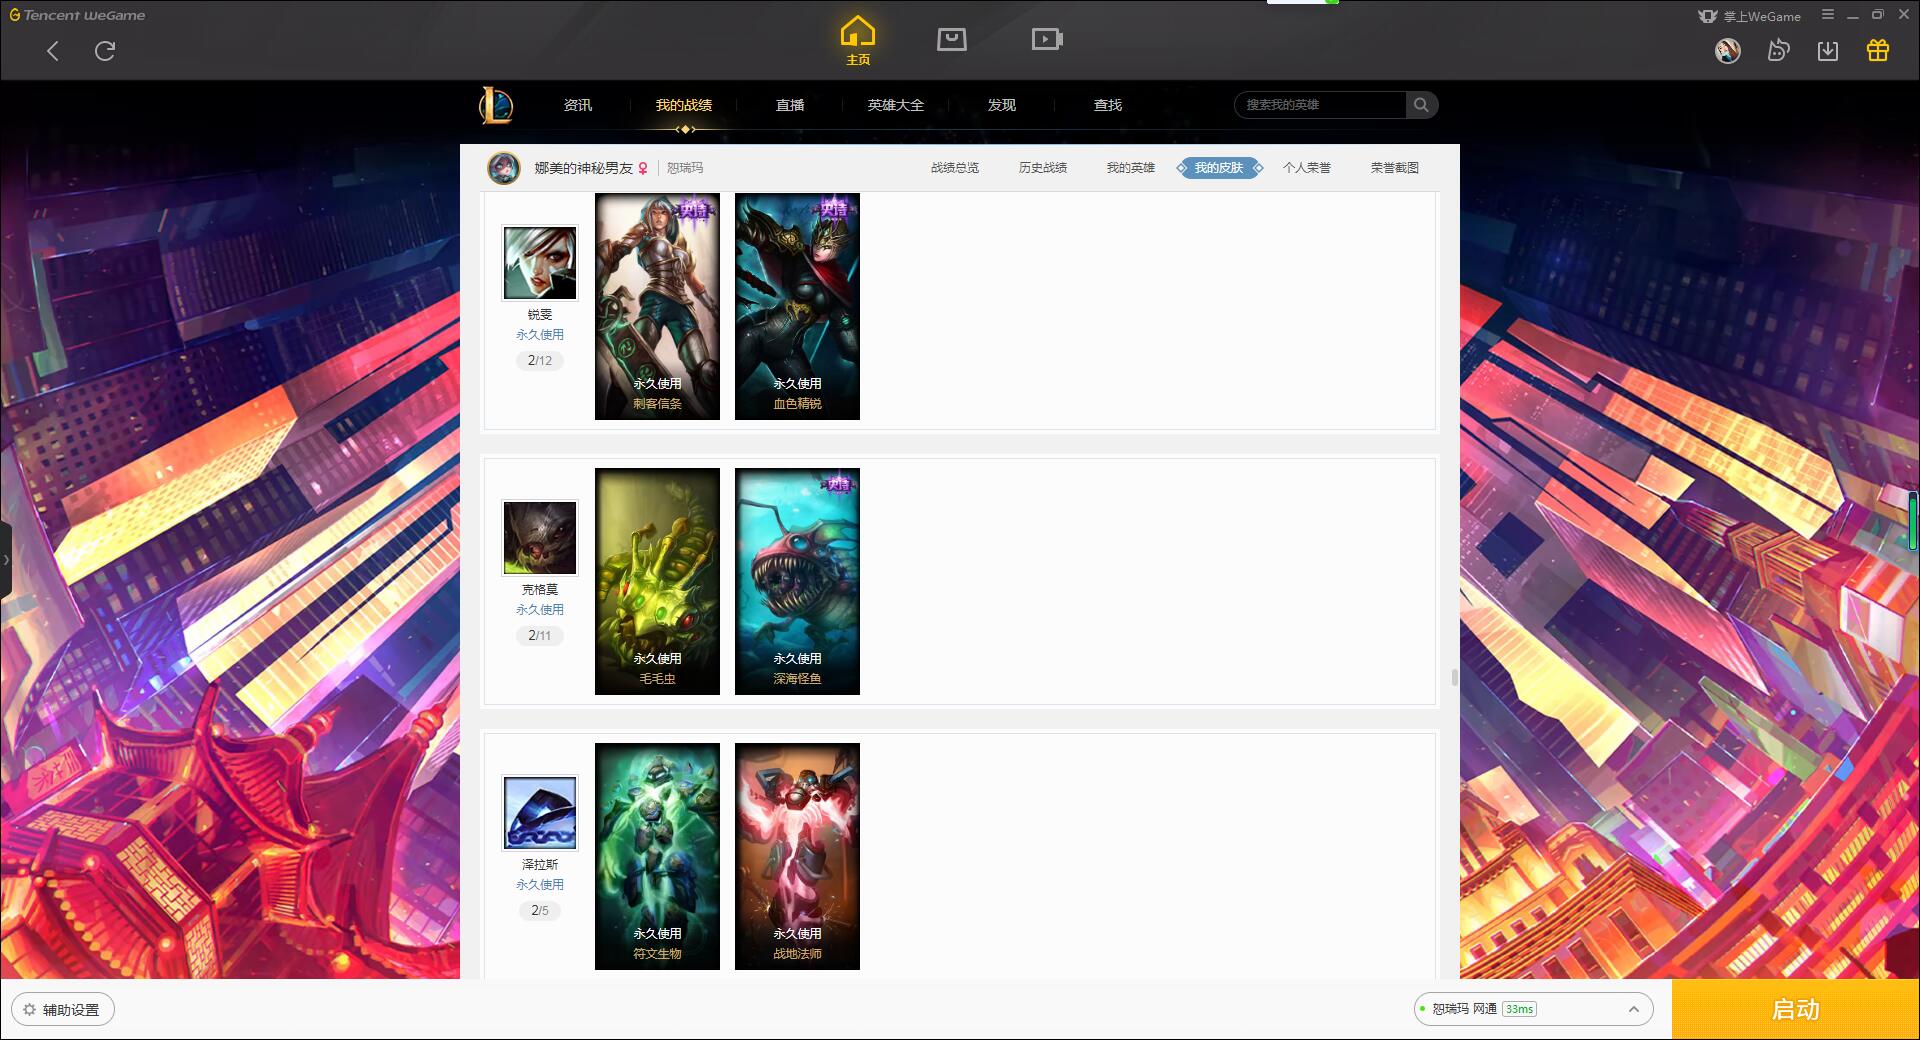
Task: Open the game store icon
Action: (952, 40)
